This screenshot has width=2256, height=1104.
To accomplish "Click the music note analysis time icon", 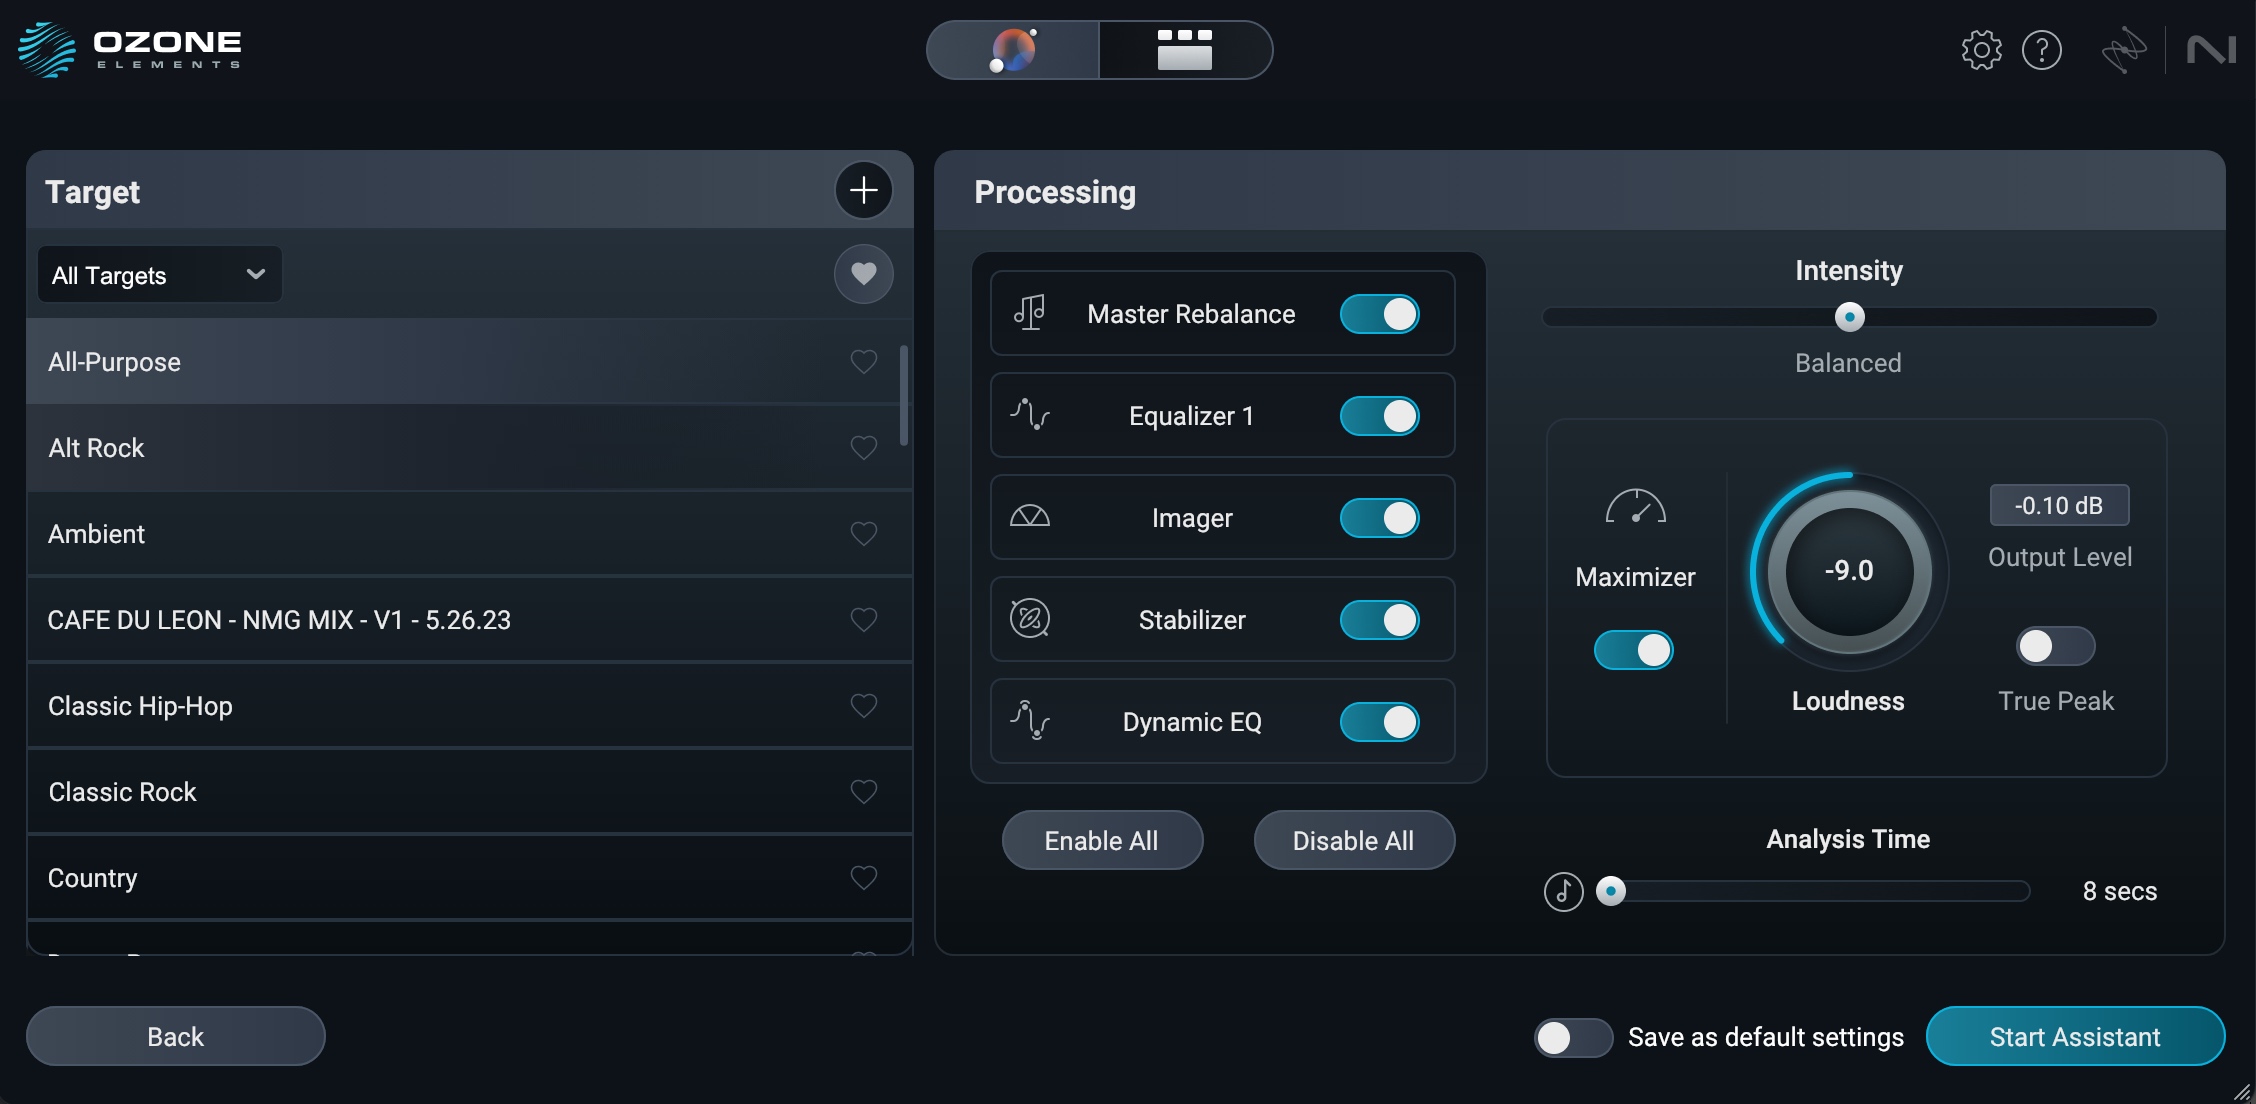I will pos(1564,891).
